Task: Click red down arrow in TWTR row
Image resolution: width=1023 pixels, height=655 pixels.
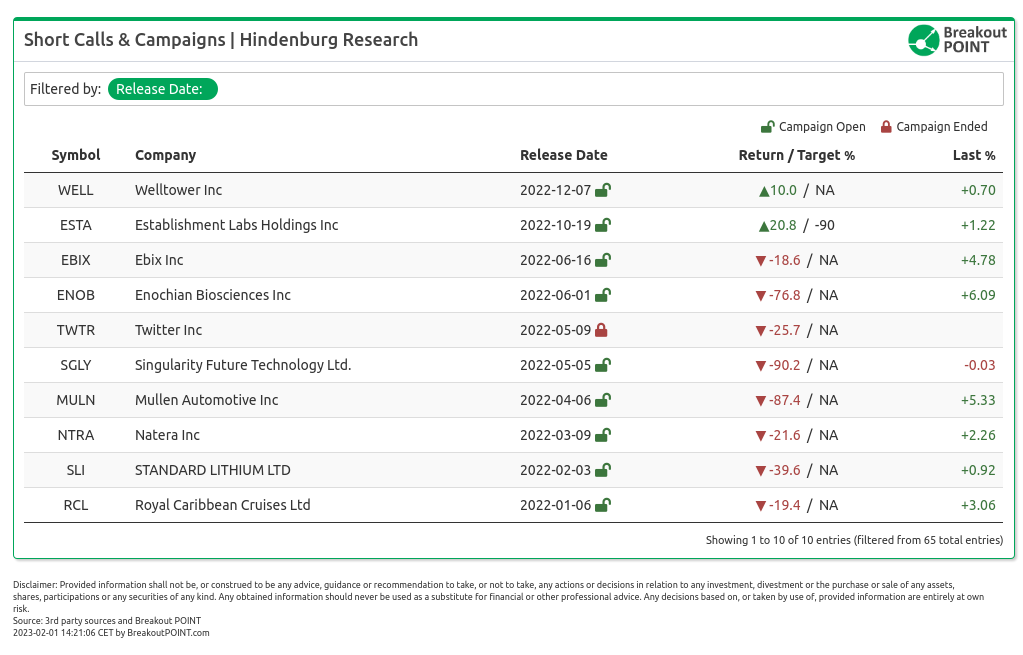Action: [x=761, y=331]
